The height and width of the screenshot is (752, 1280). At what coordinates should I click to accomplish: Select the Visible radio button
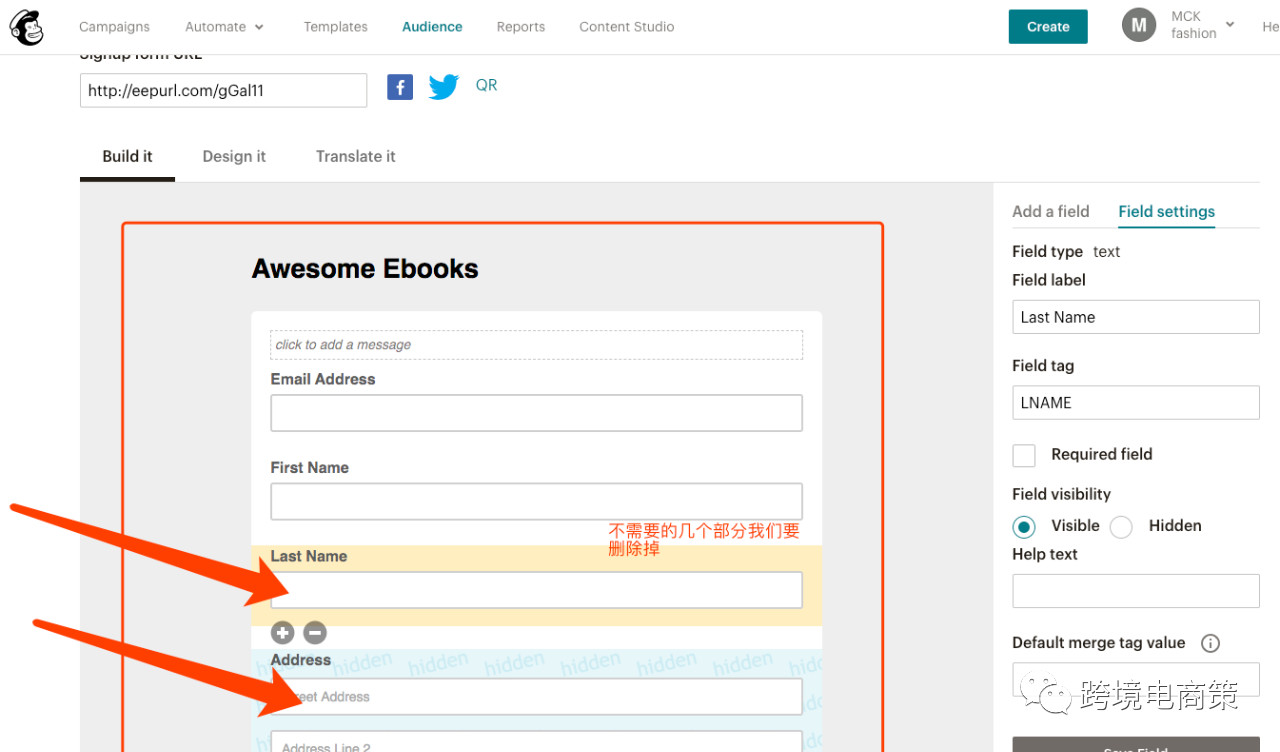(x=1024, y=527)
